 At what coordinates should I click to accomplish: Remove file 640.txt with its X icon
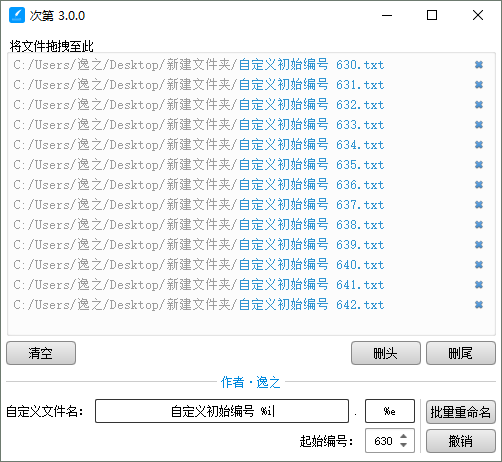(x=479, y=265)
